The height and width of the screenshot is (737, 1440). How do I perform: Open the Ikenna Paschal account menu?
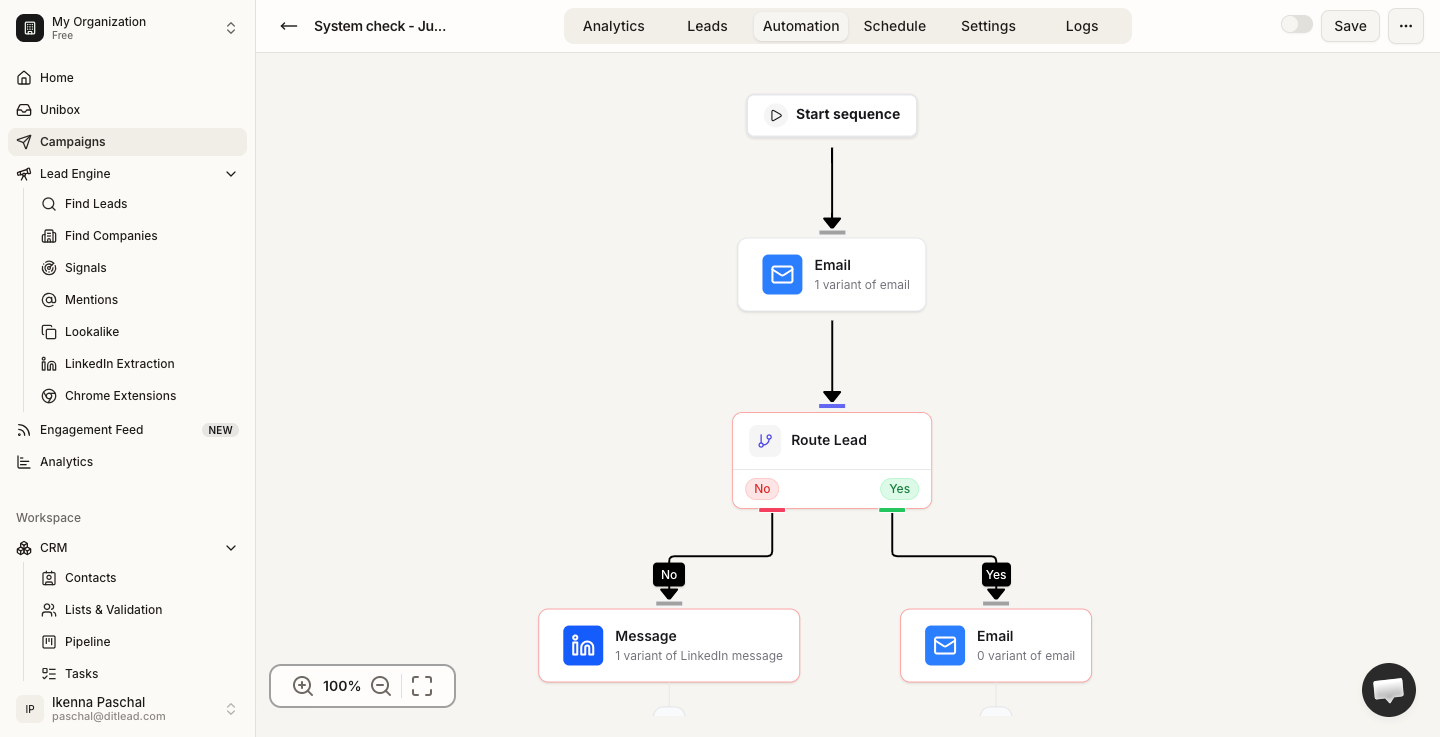click(127, 709)
